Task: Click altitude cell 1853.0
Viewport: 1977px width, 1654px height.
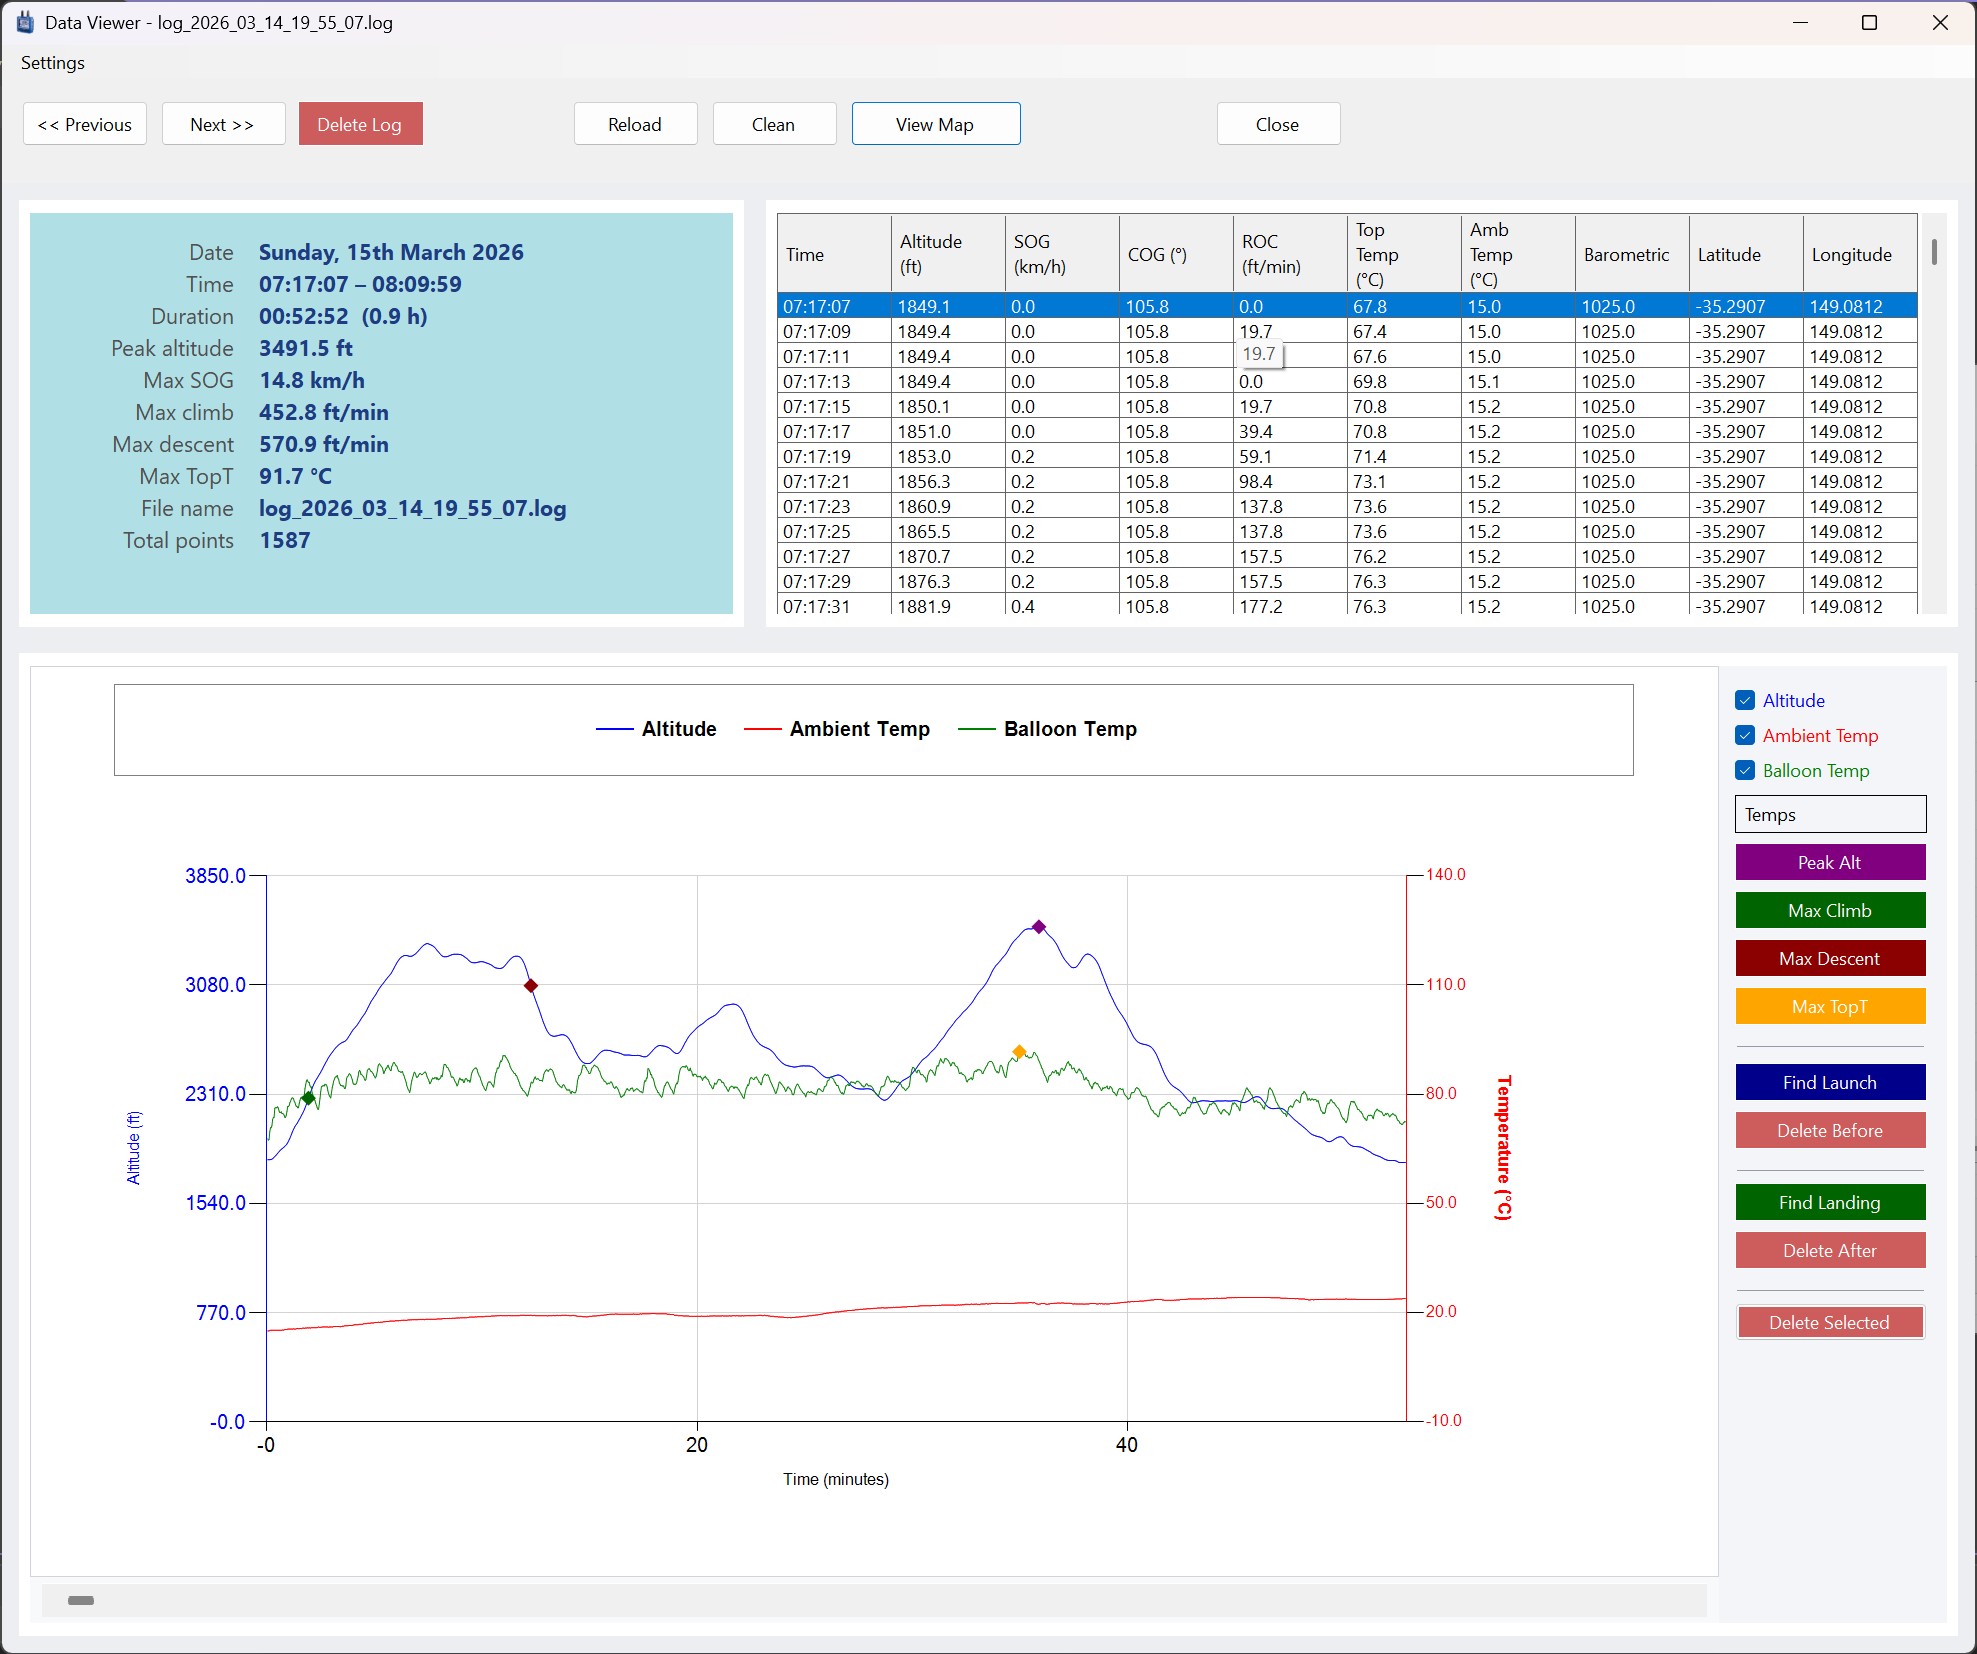Action: point(948,456)
